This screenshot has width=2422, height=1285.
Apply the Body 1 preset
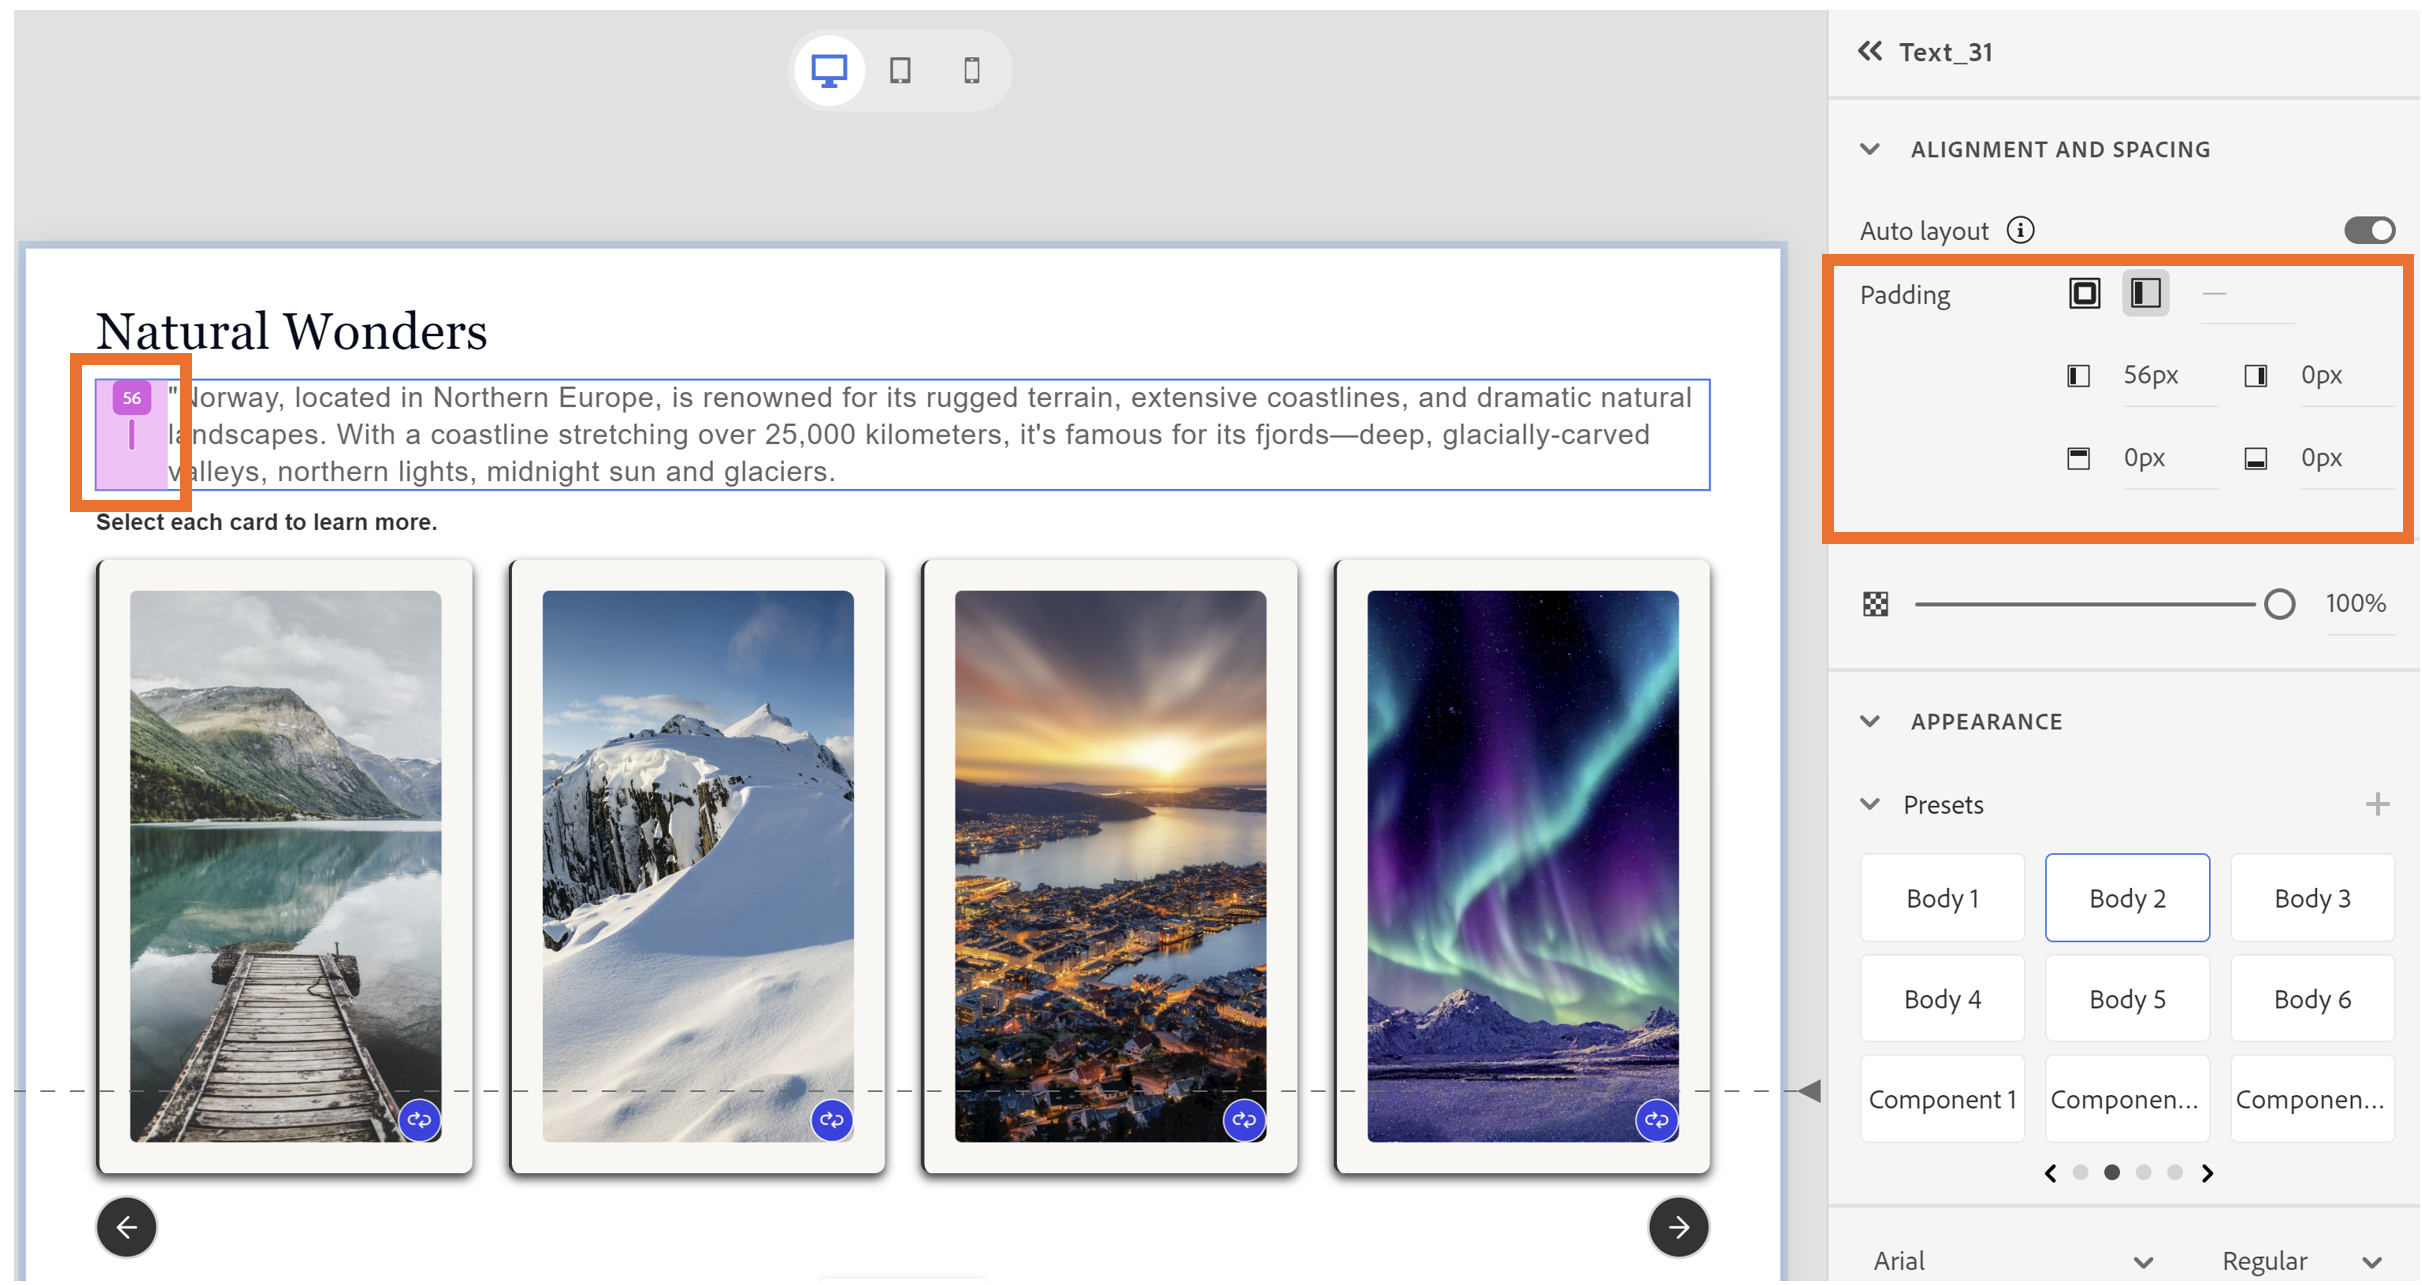1942,898
